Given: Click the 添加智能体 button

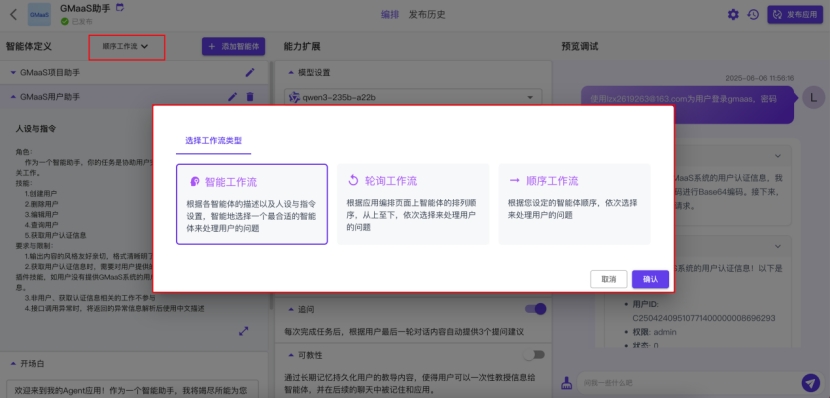Looking at the screenshot, I should [x=233, y=47].
